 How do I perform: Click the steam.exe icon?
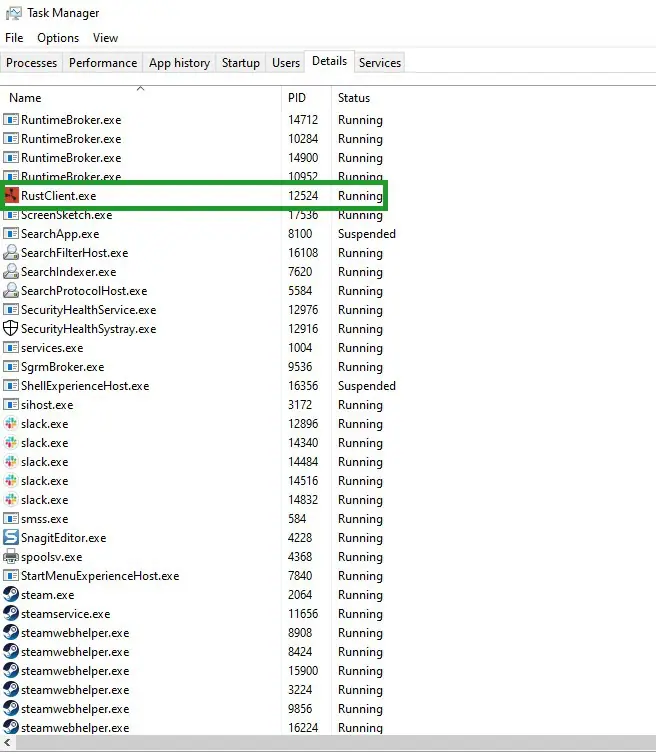pyautogui.click(x=11, y=594)
